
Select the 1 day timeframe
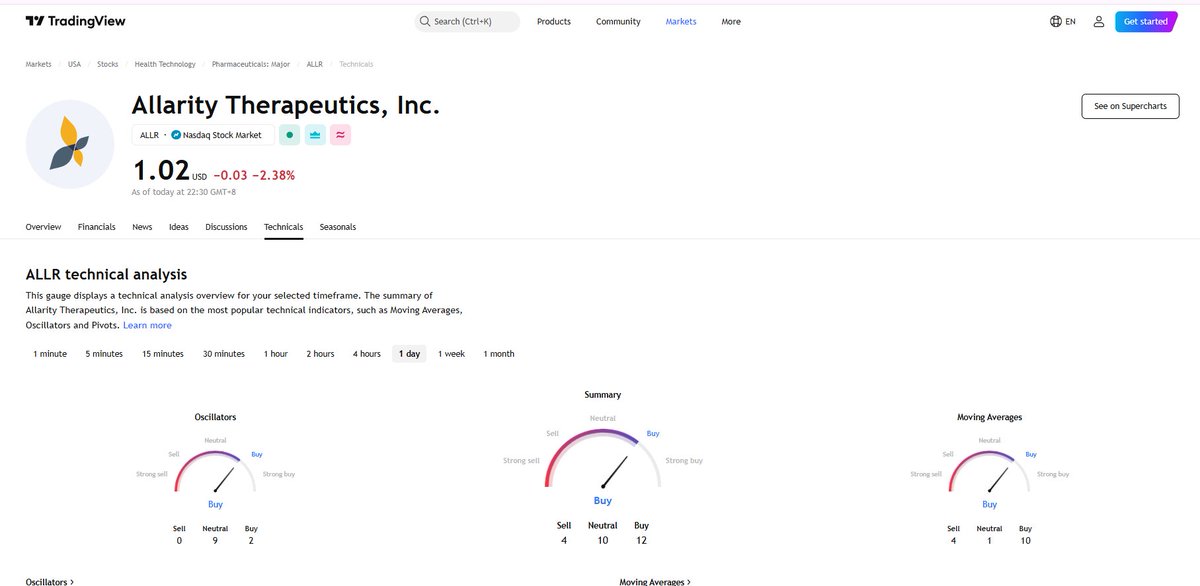tap(409, 354)
